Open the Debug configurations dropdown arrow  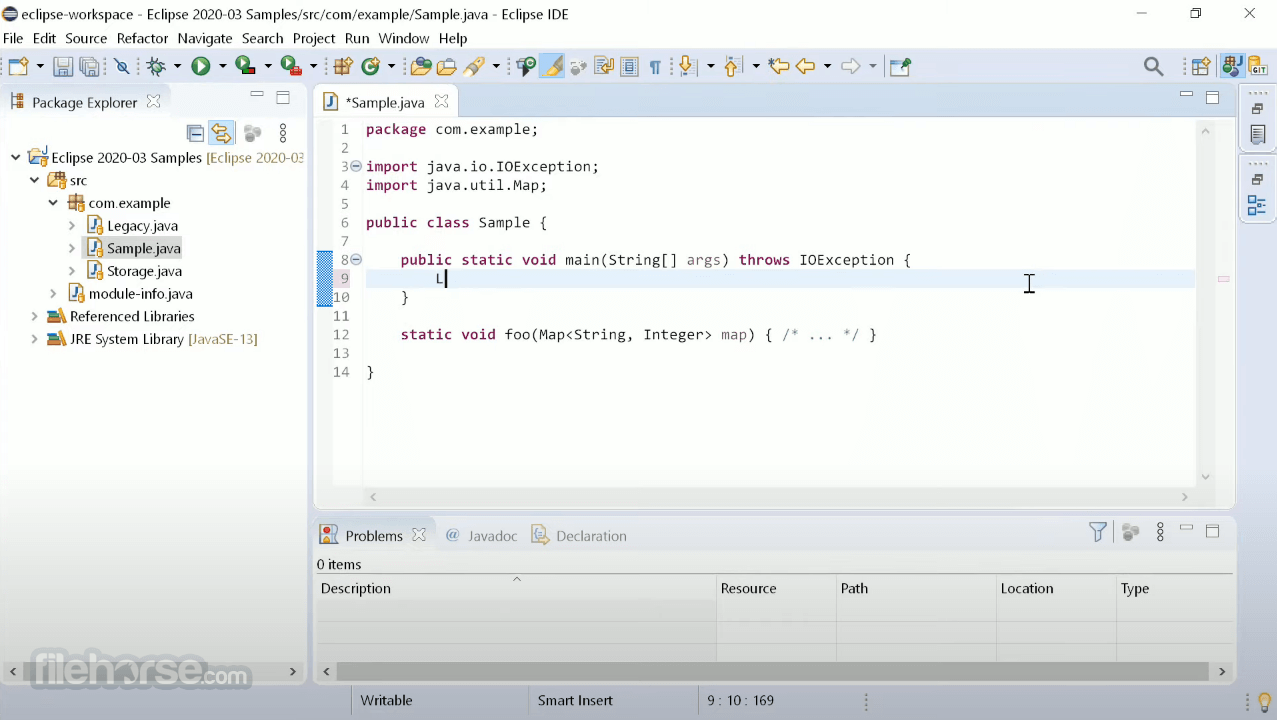pos(177,67)
